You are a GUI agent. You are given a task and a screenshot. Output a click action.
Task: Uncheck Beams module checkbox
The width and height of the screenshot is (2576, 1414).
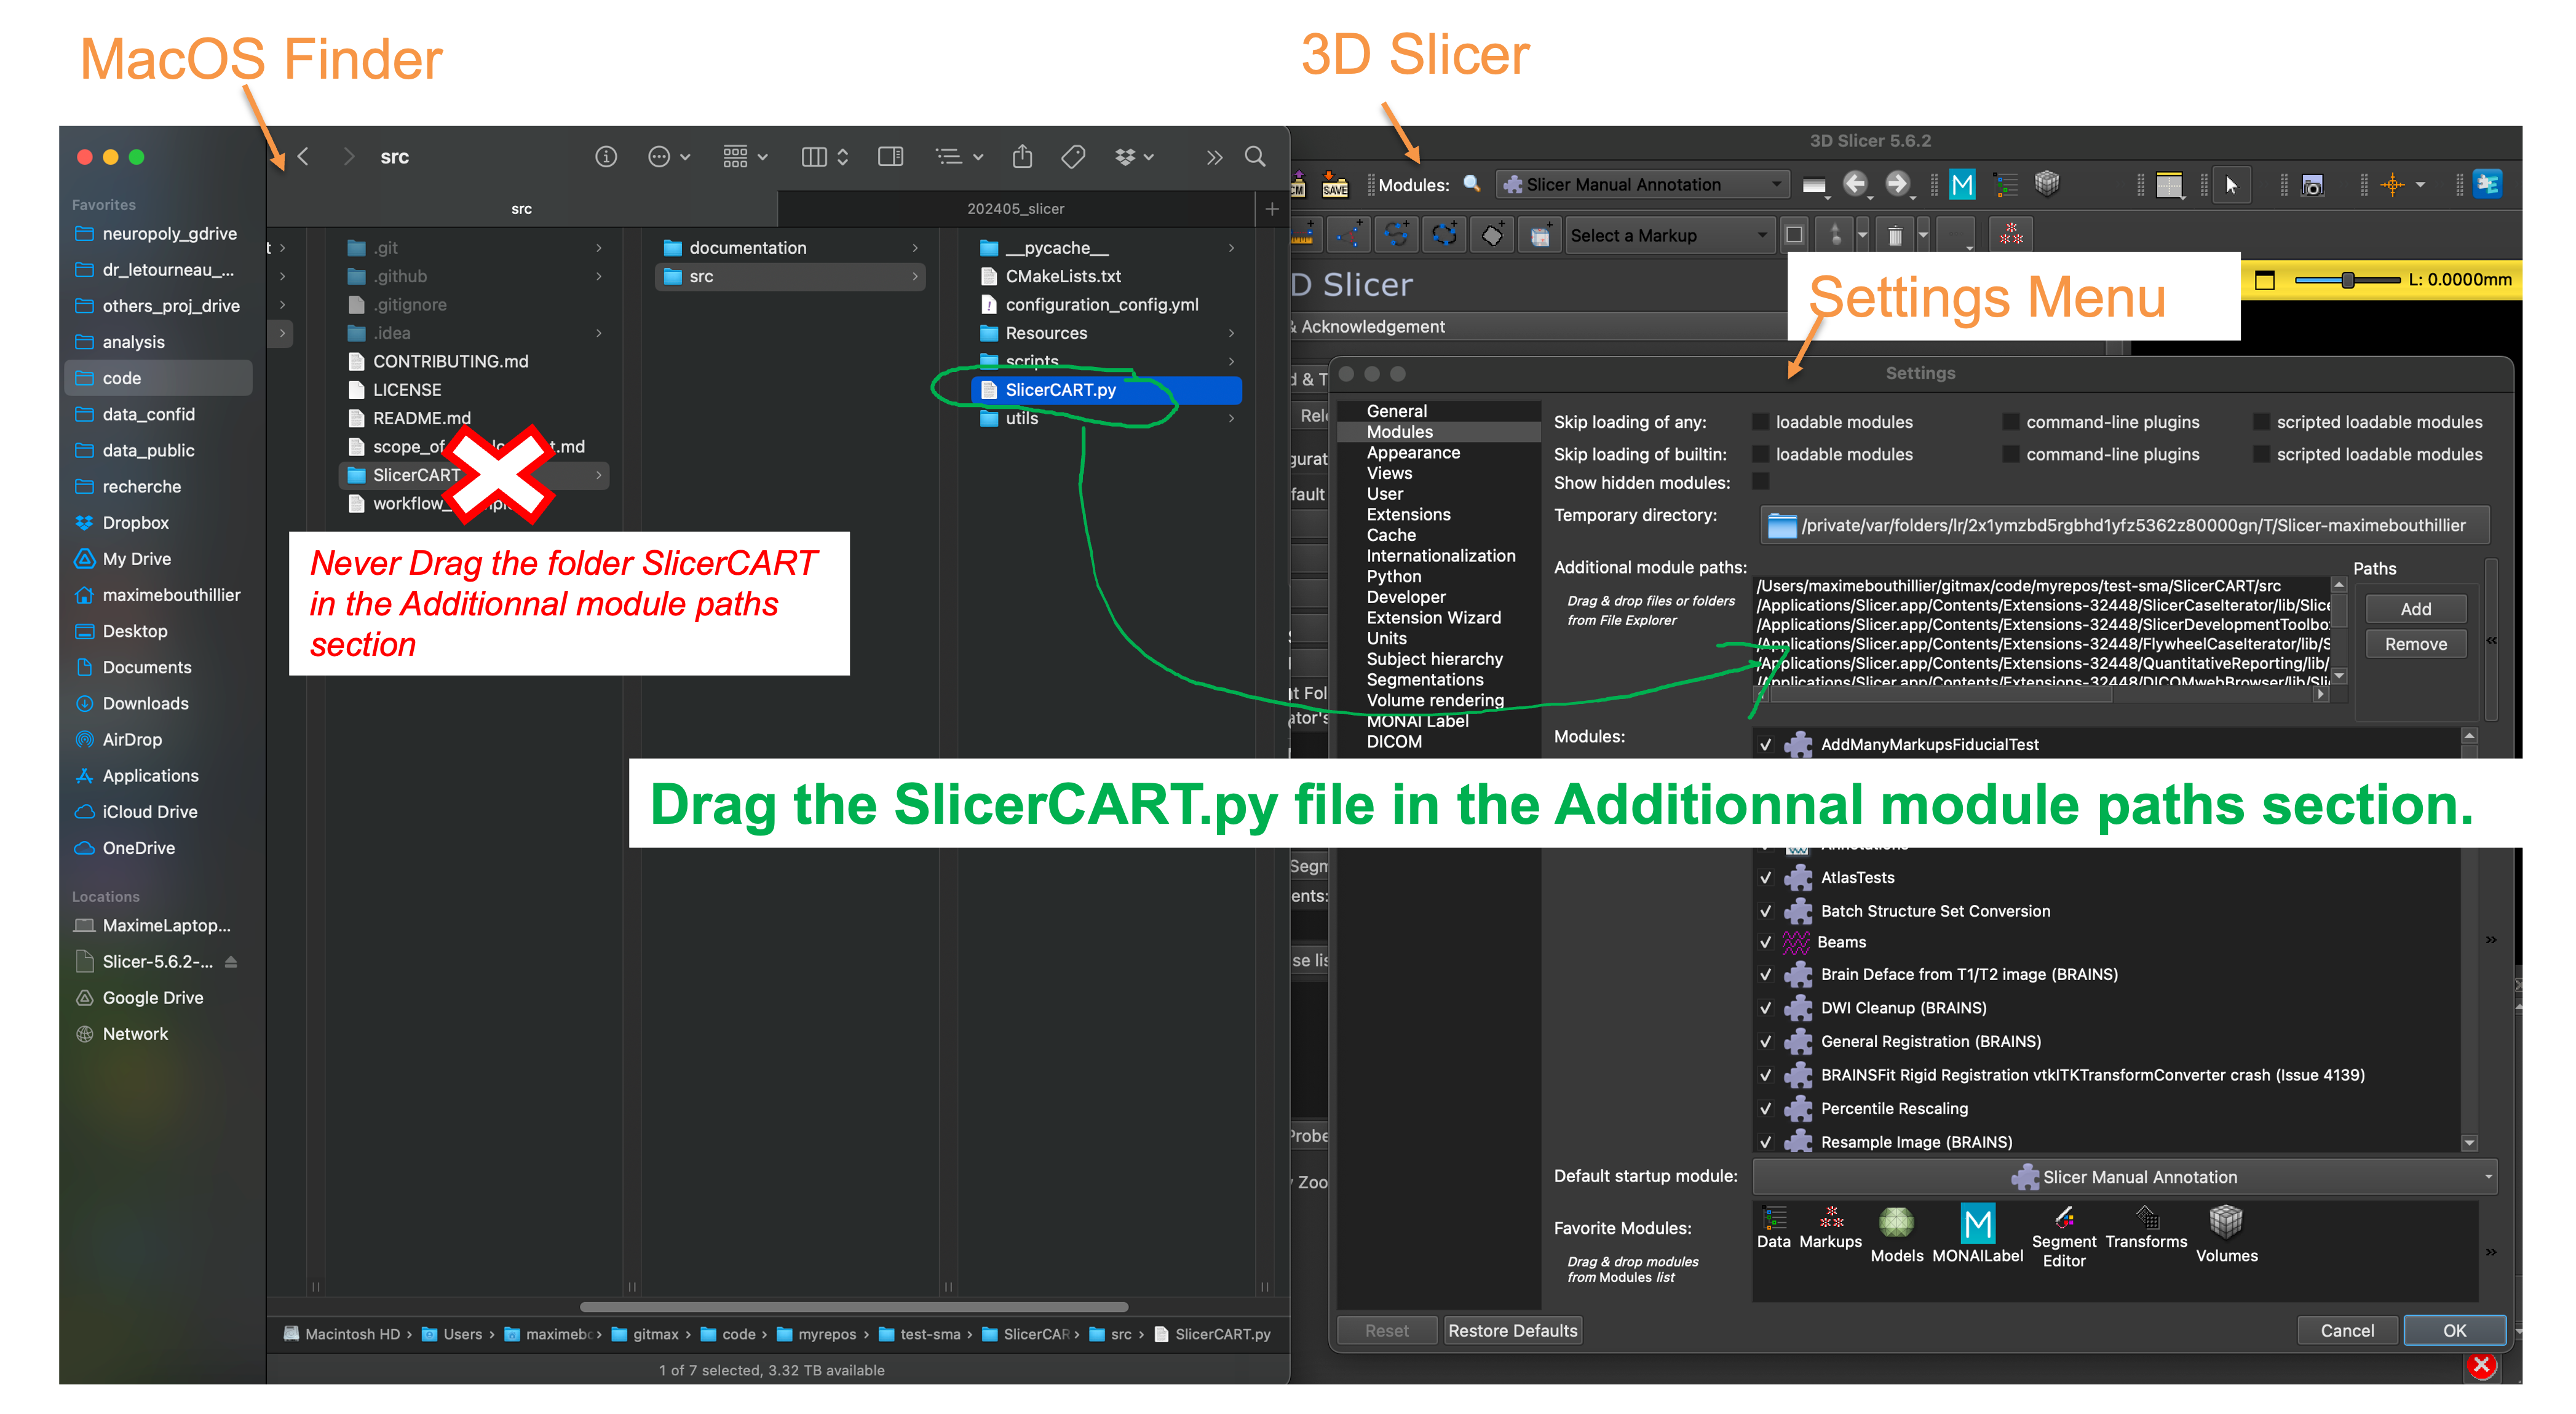click(x=1765, y=942)
